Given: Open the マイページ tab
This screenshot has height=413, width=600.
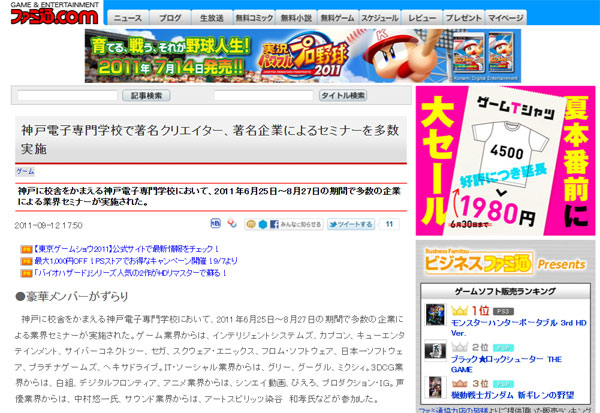Looking at the screenshot, I should pyautogui.click(x=505, y=18).
